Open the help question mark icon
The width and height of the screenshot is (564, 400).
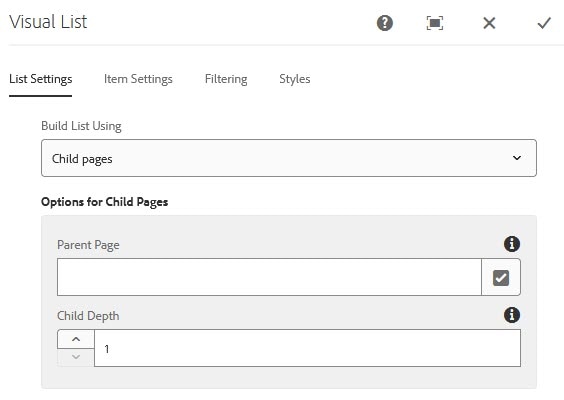(385, 23)
